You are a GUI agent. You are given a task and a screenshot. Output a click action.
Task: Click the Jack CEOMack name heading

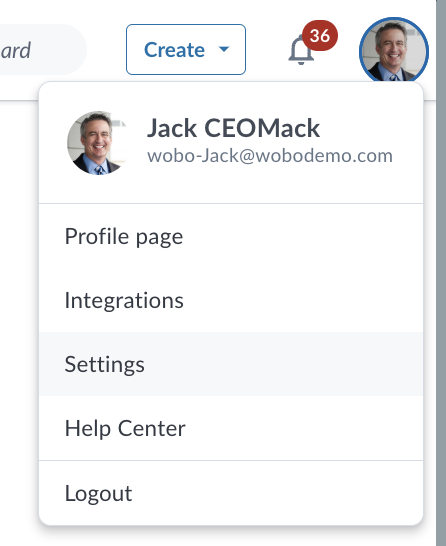coord(233,128)
